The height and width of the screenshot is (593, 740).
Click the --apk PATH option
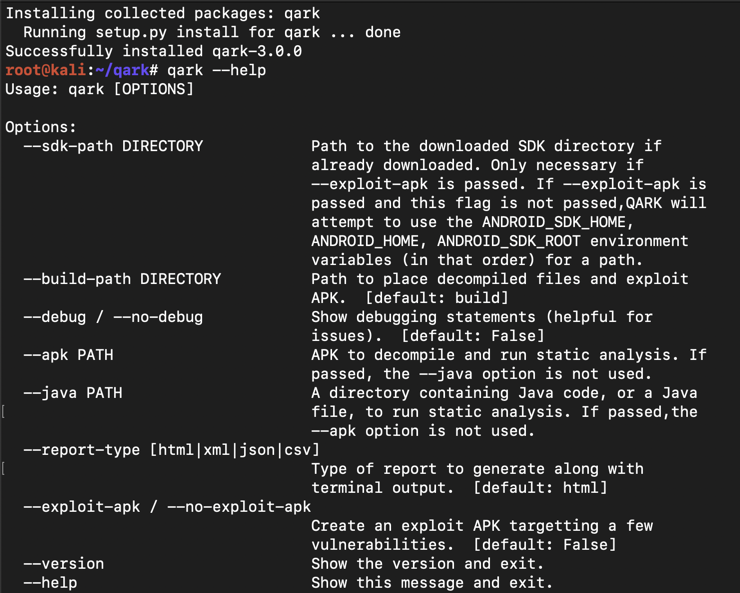pos(68,355)
